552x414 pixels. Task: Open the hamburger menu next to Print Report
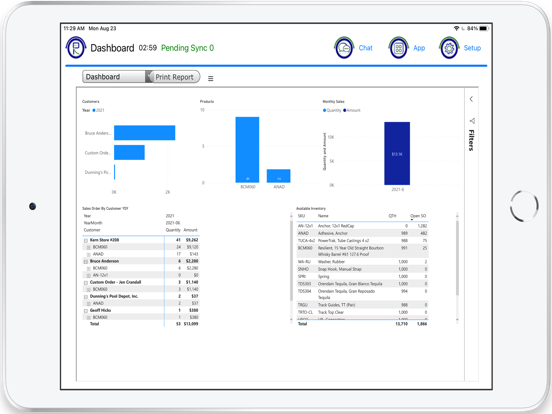click(211, 78)
